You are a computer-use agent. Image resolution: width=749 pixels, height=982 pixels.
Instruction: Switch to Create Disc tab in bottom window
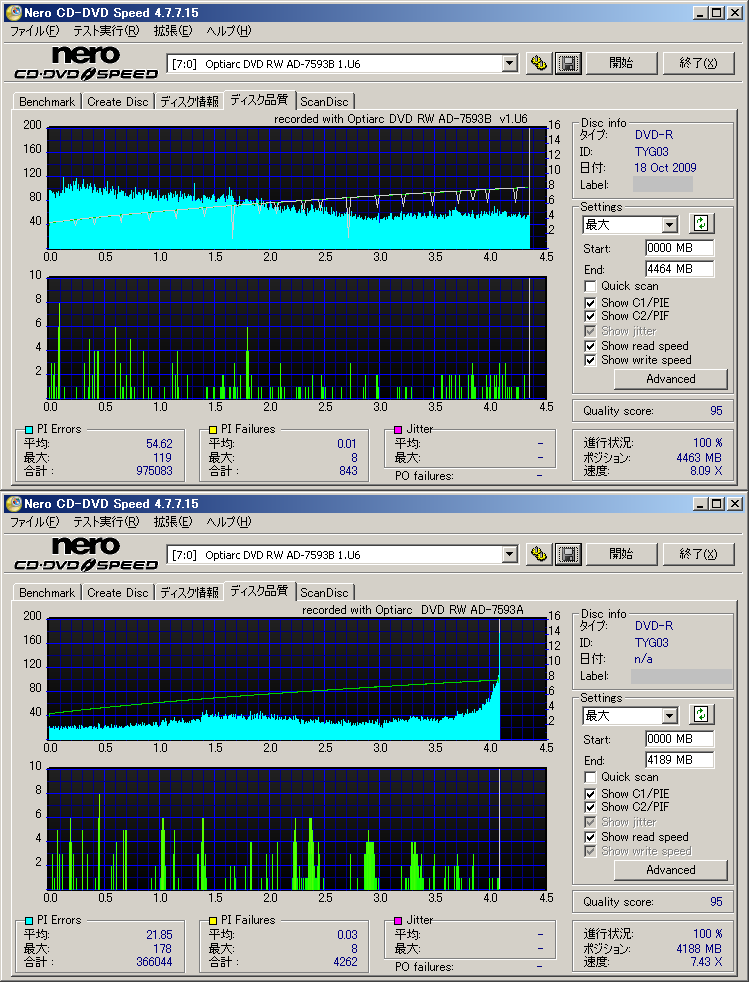pos(118,592)
